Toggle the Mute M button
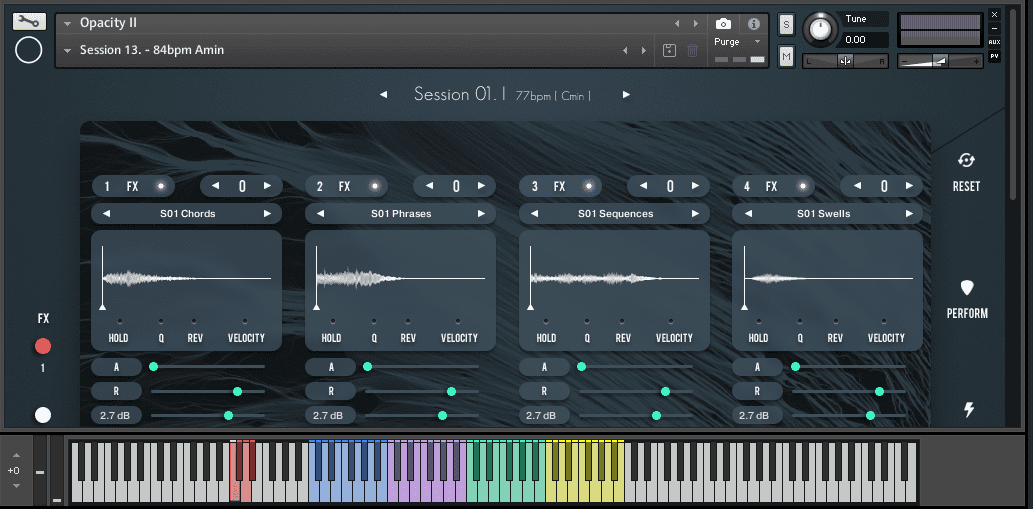Image resolution: width=1033 pixels, height=509 pixels. 785,57
